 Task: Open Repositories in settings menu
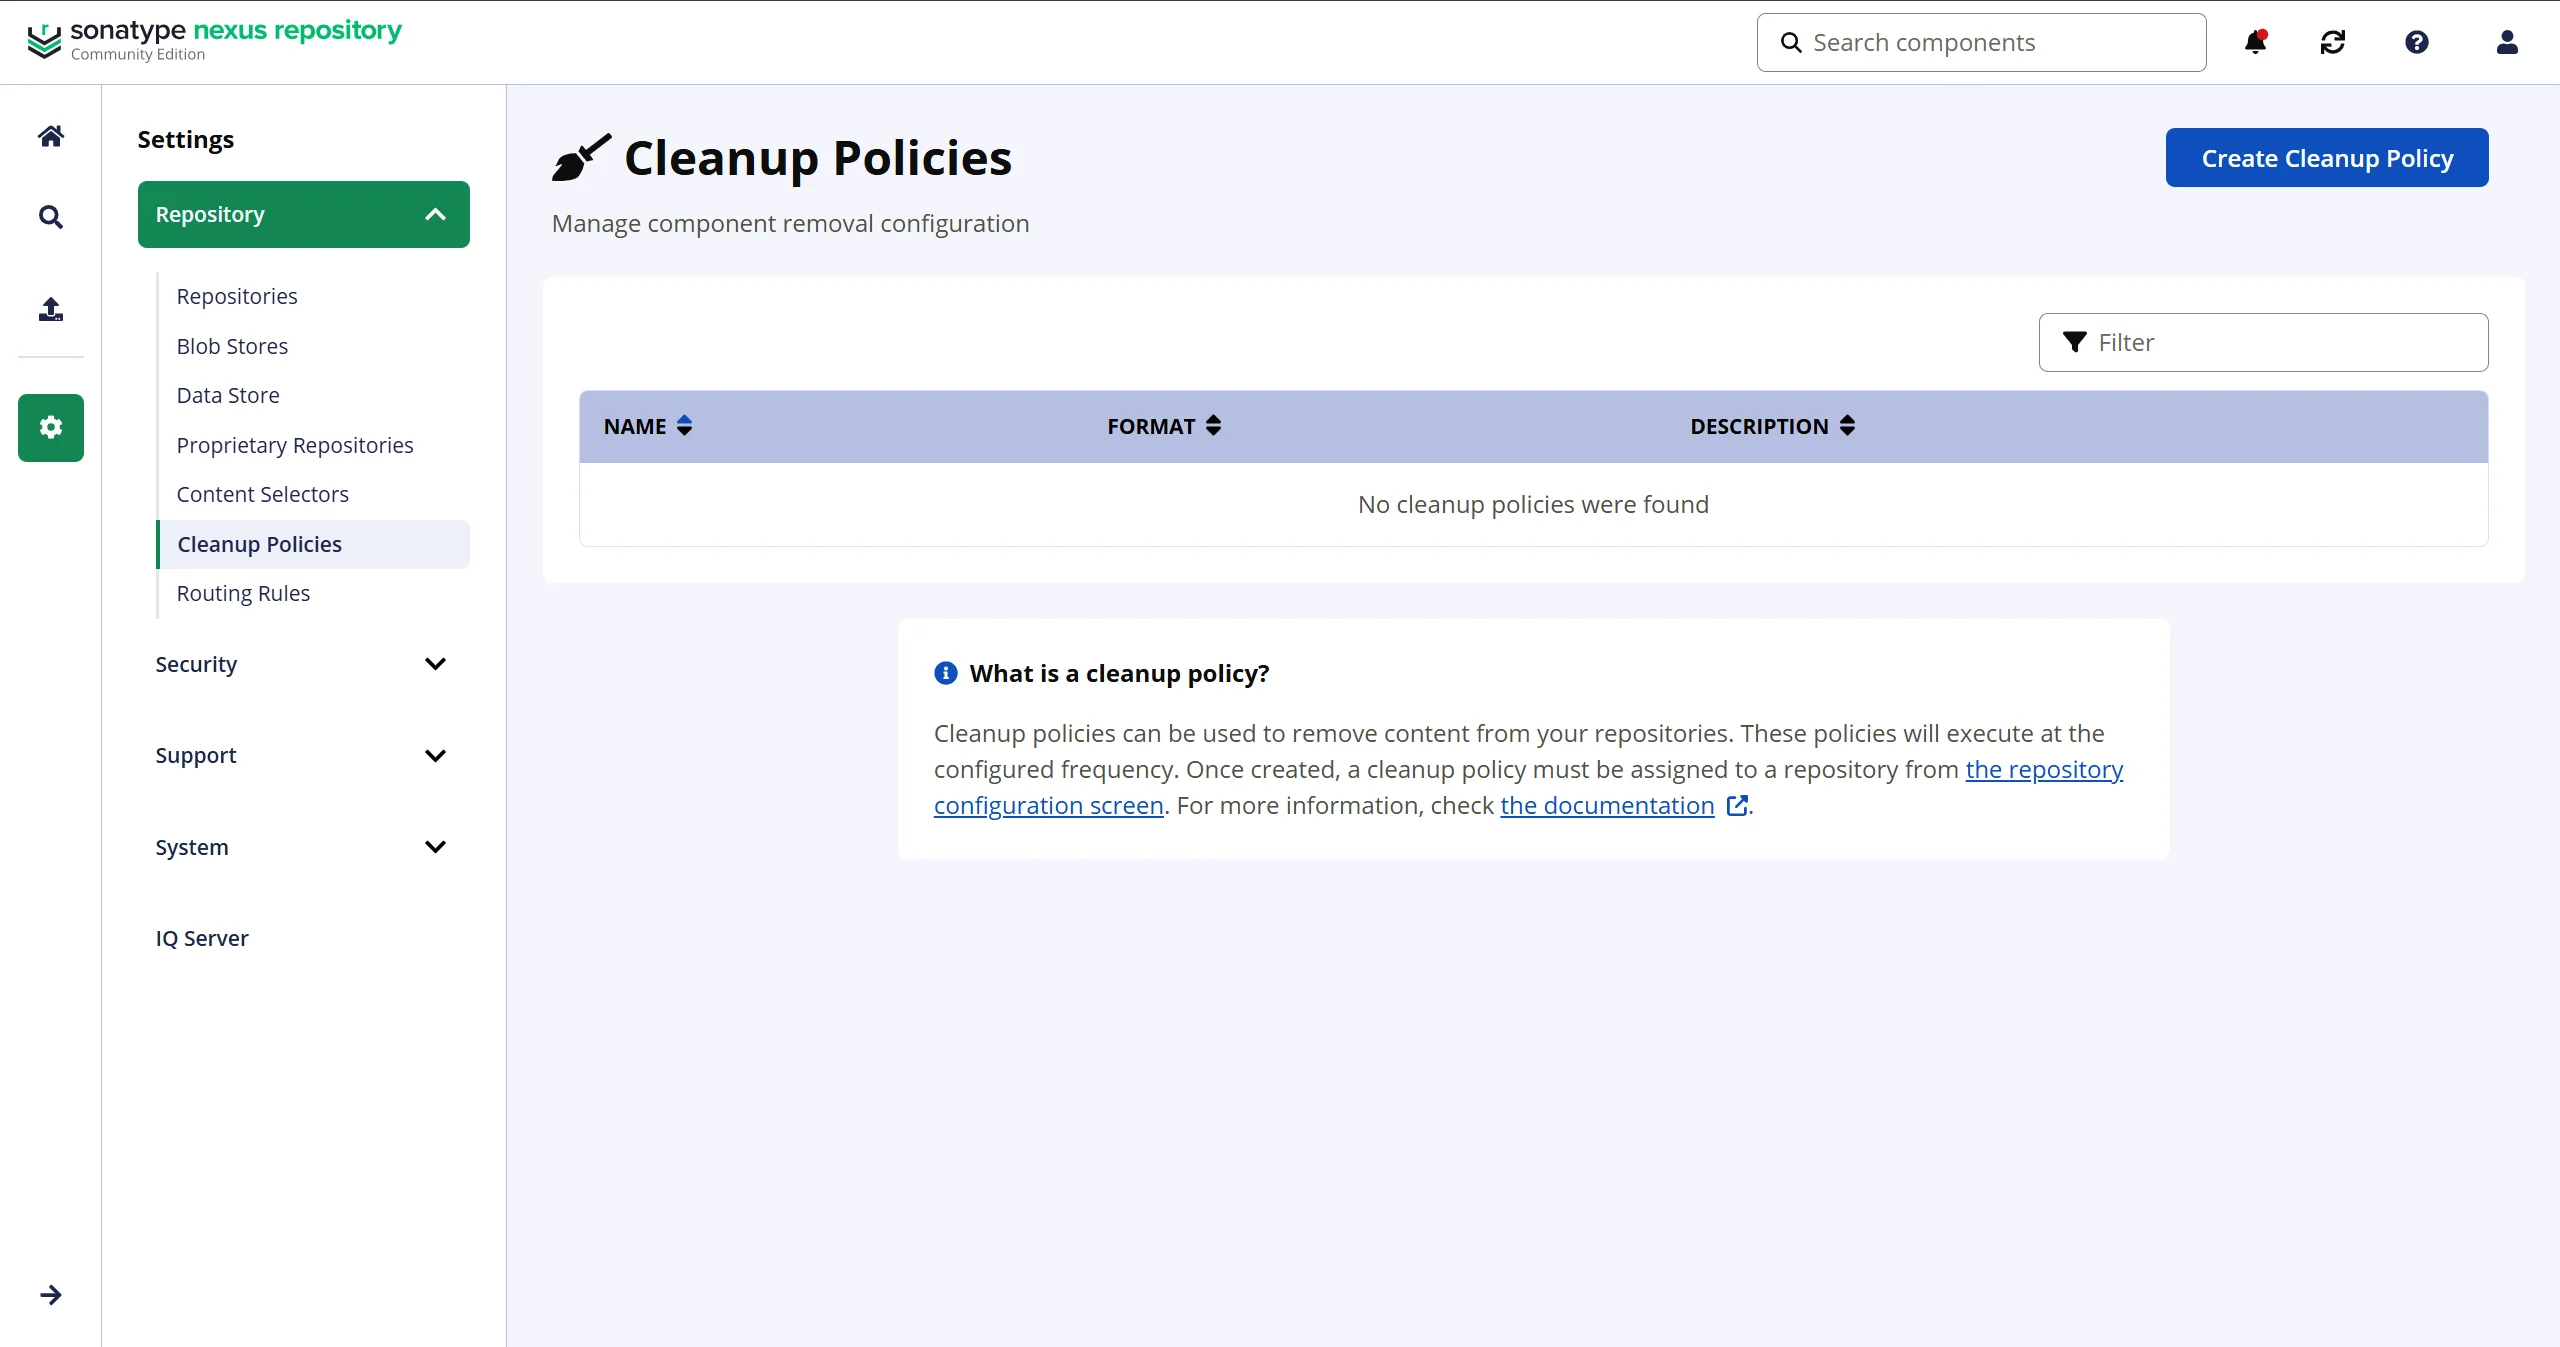[x=237, y=296]
